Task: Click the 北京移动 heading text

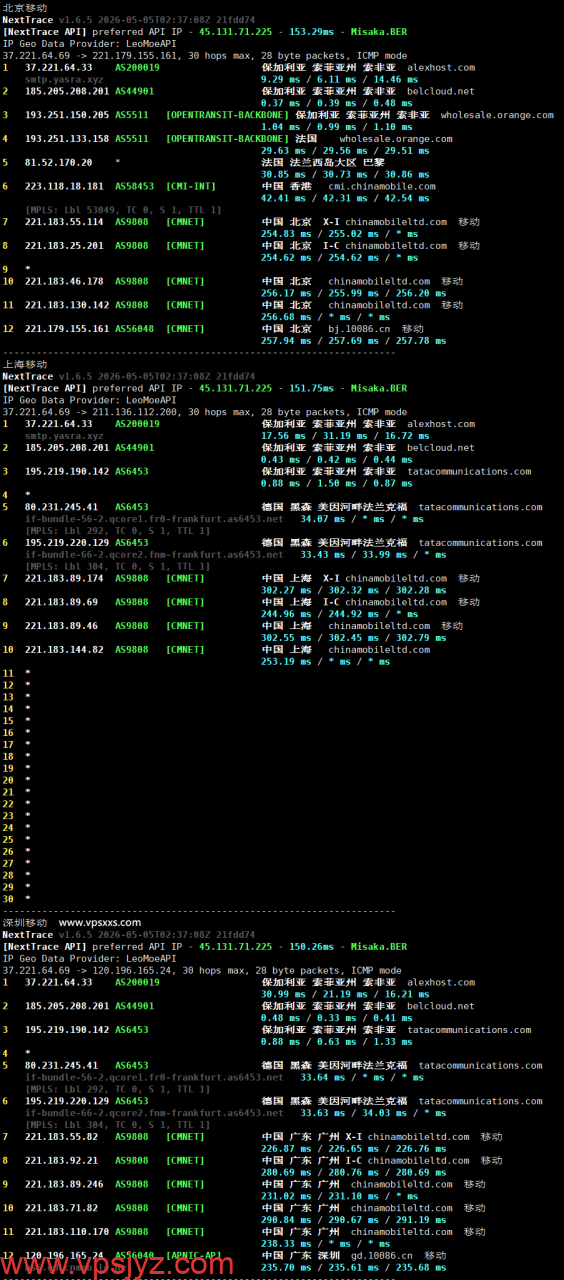Action: [25, 8]
